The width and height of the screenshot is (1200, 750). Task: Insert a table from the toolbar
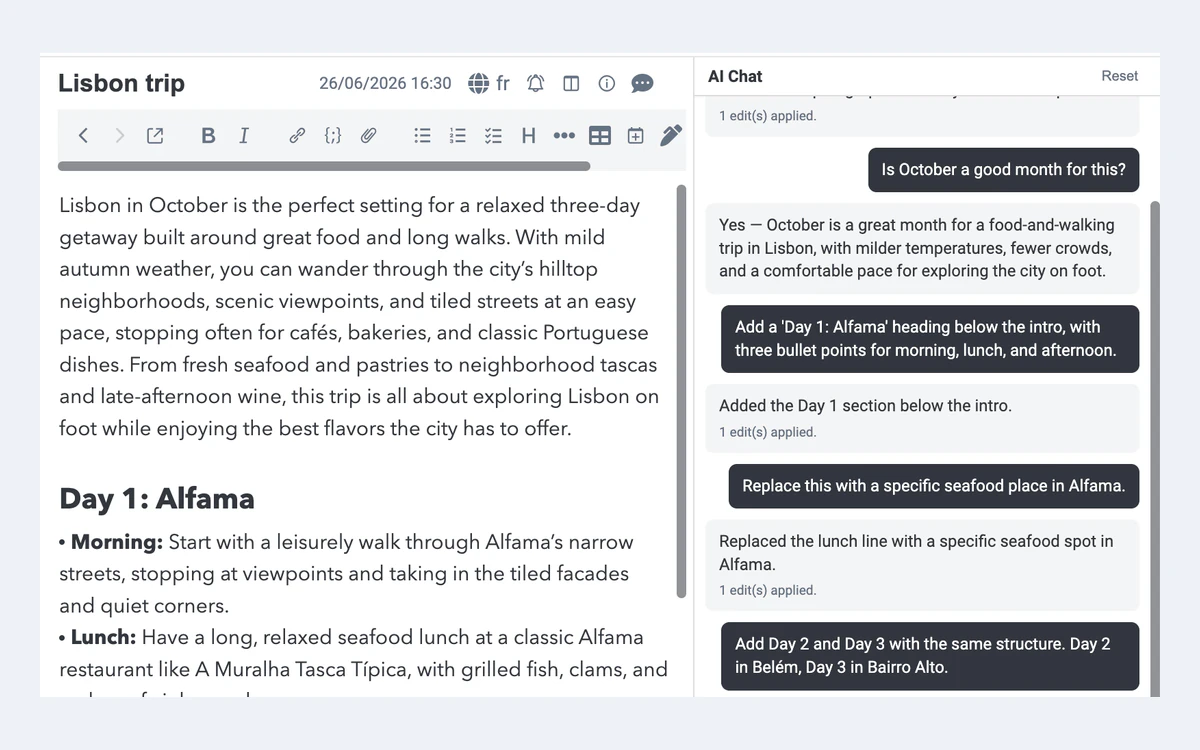coord(600,136)
